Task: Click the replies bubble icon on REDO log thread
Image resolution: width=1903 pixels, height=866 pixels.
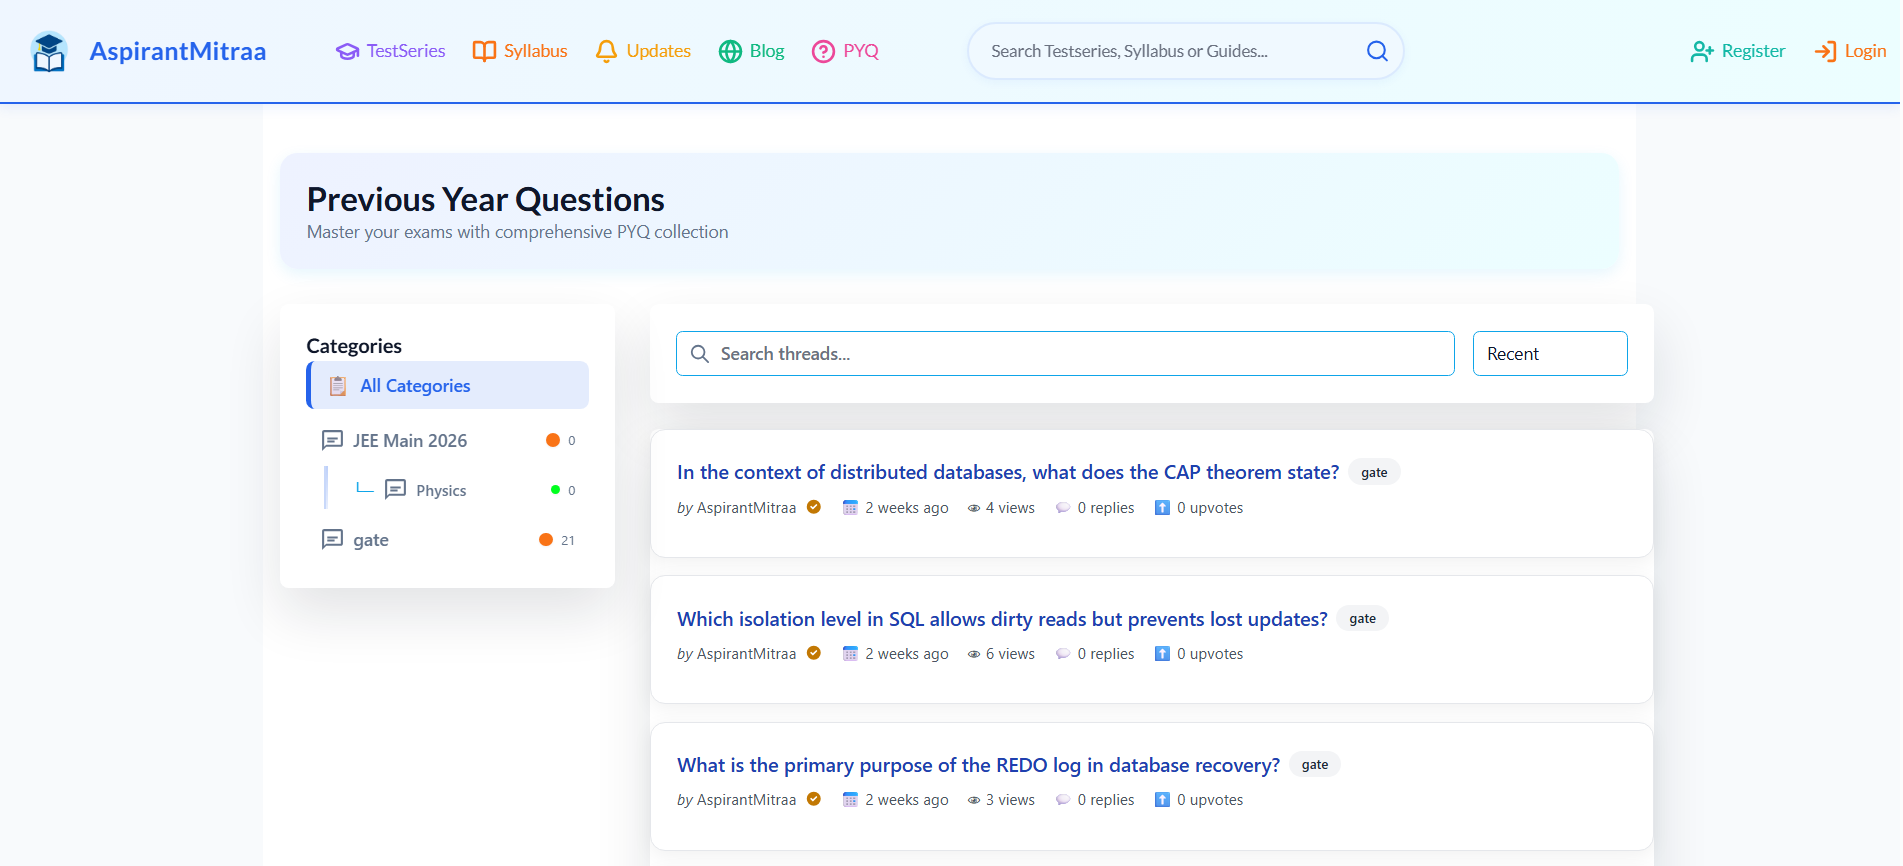Action: click(1063, 800)
